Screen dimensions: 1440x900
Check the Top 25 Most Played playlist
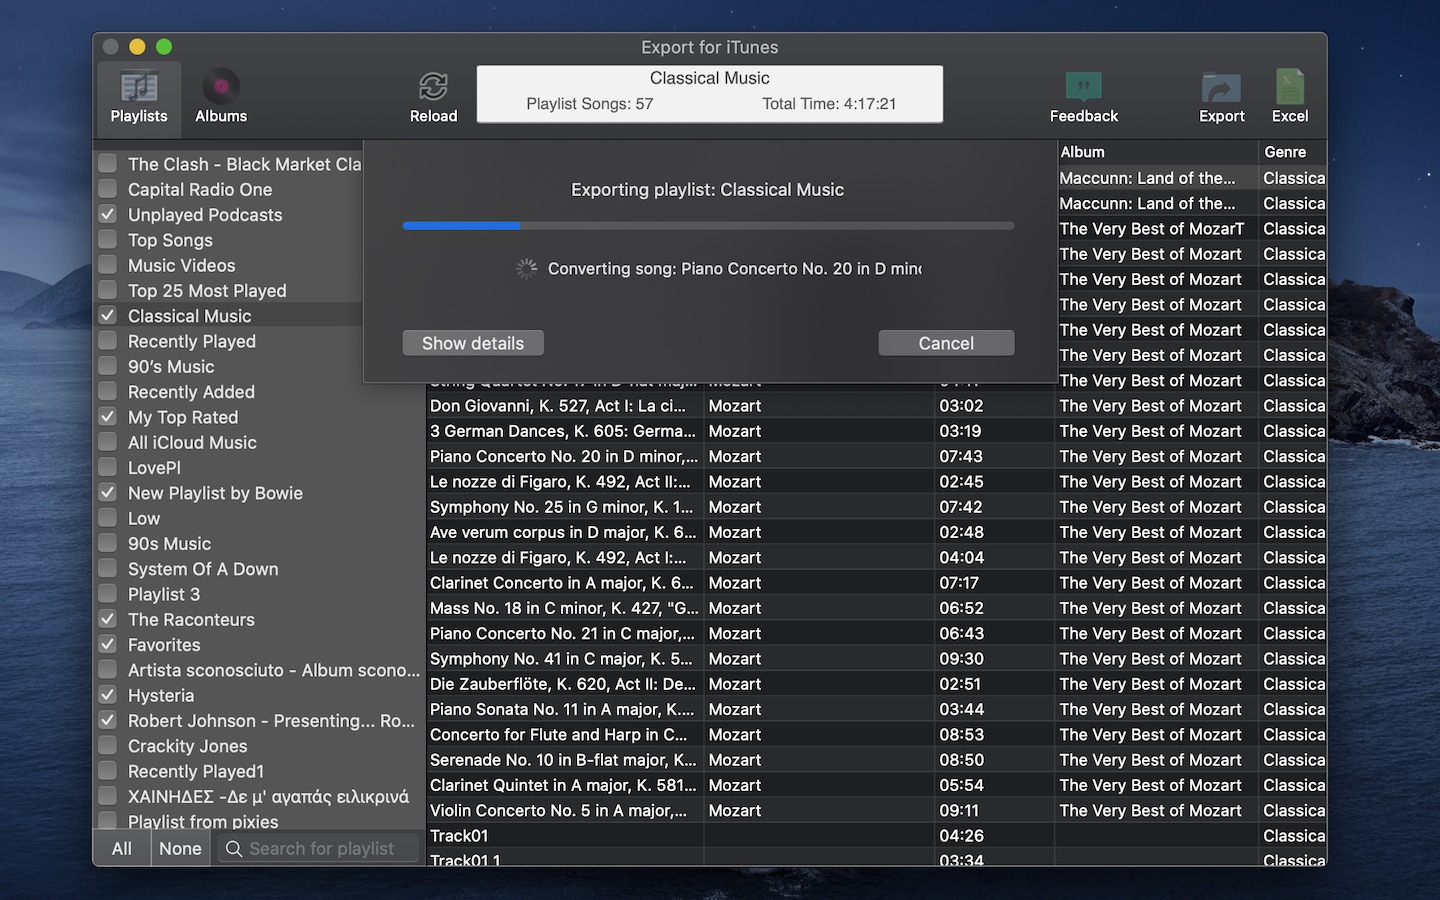(108, 290)
